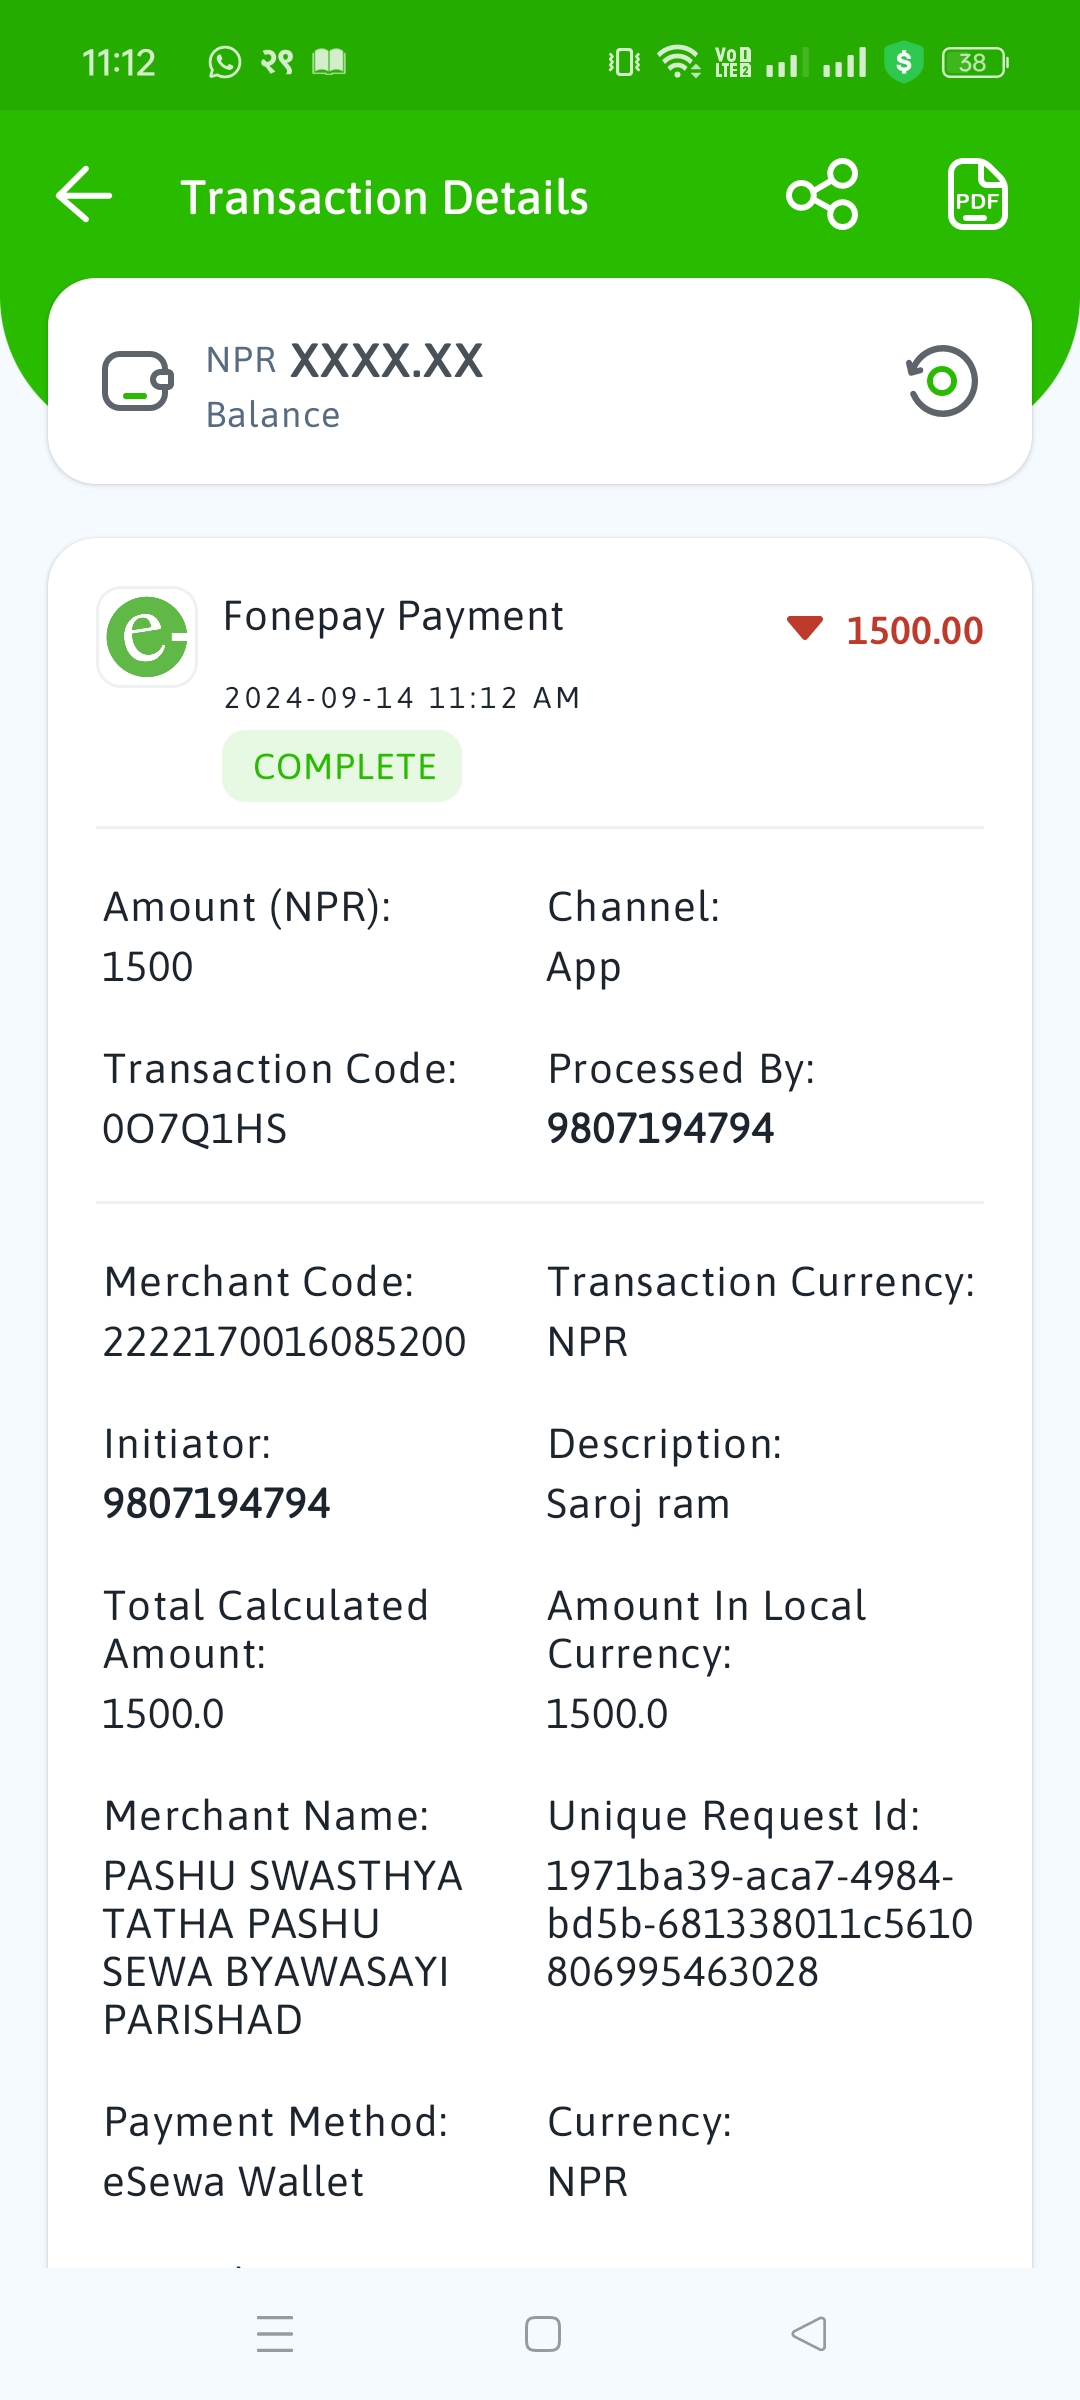Tap the Fonepay Payment title
Image resolution: width=1080 pixels, height=2400 pixels.
[394, 616]
